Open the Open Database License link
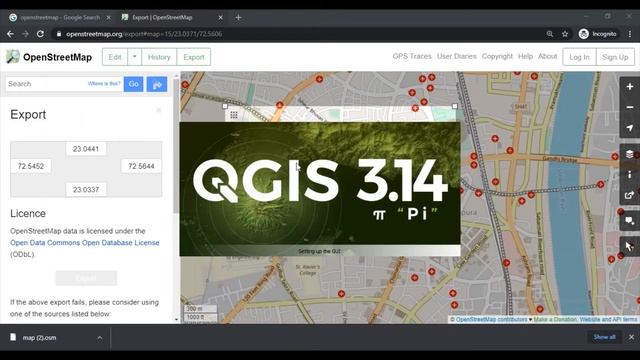The image size is (640, 360). [x=84, y=242]
